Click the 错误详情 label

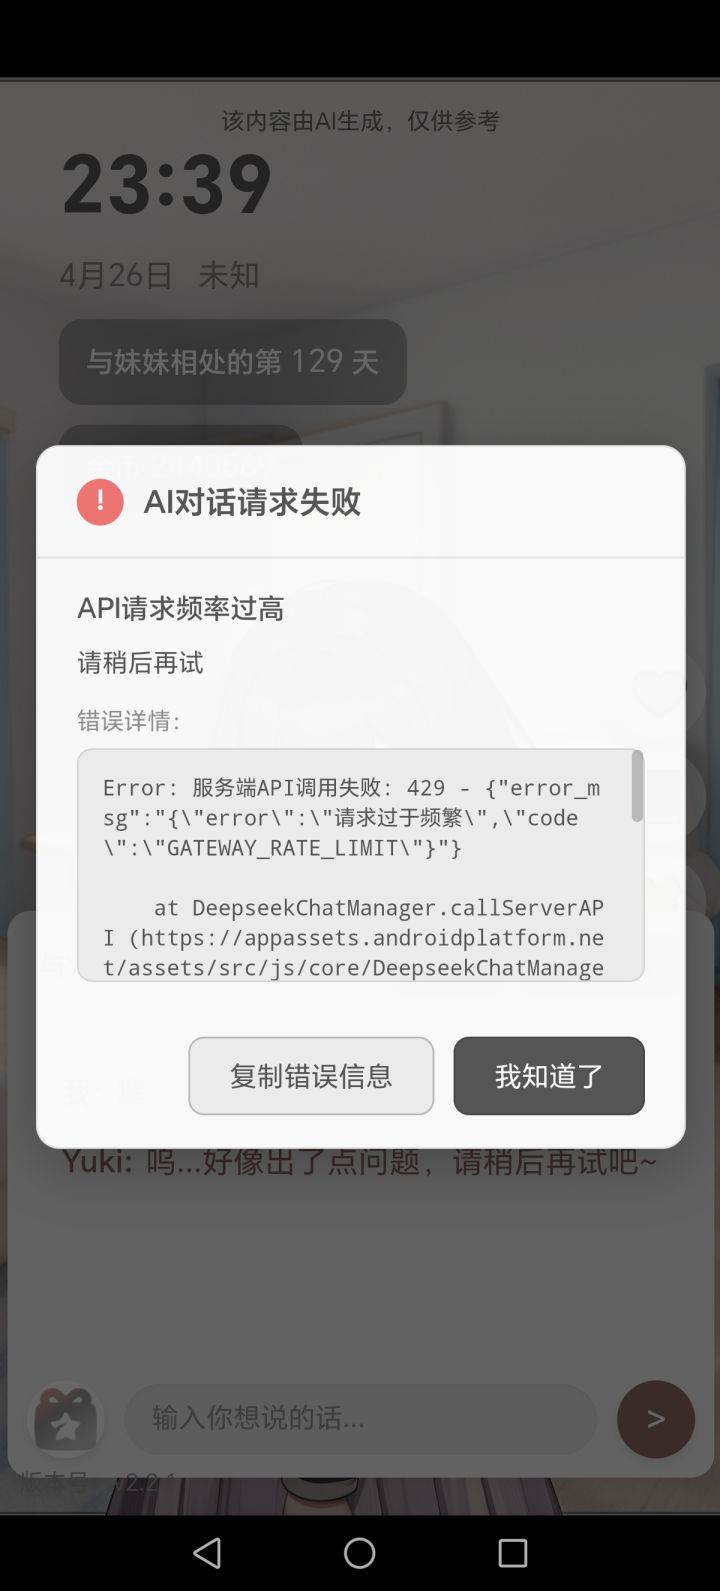click(129, 721)
